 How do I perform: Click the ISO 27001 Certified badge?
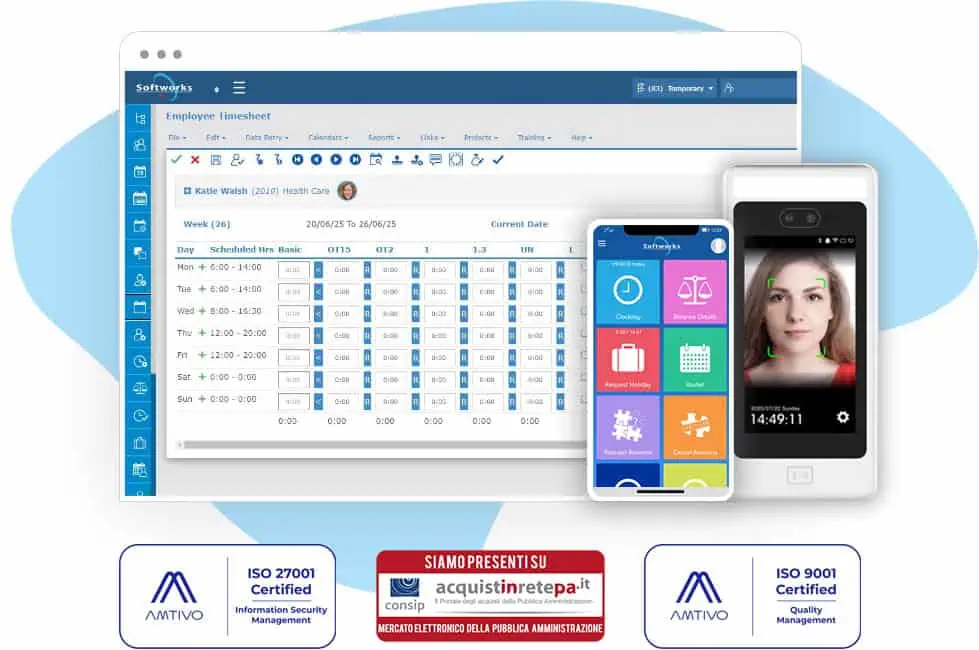point(227,596)
